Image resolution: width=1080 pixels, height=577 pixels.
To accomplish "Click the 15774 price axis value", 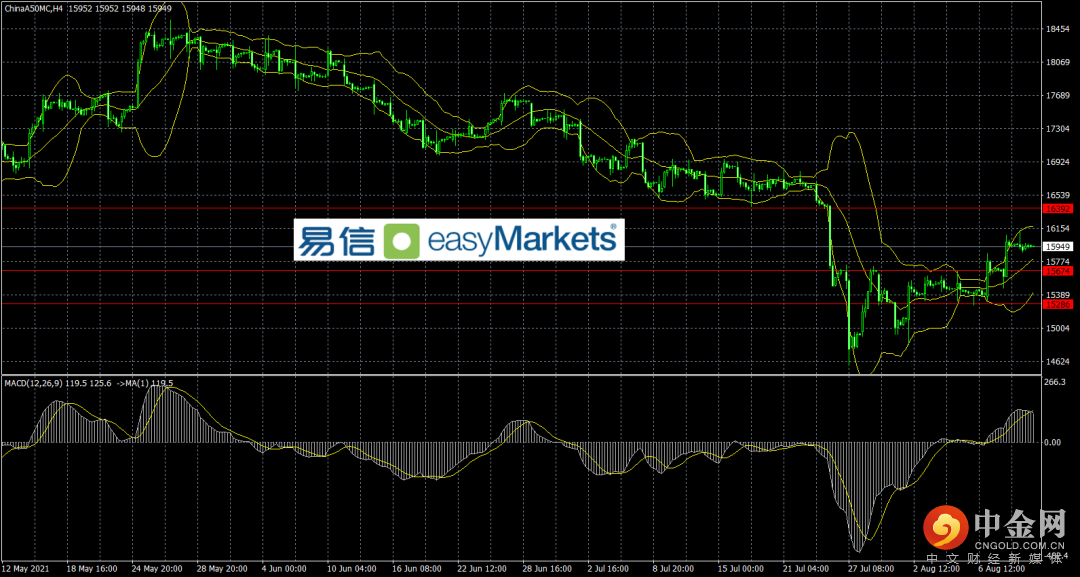I will pyautogui.click(x=1057, y=262).
